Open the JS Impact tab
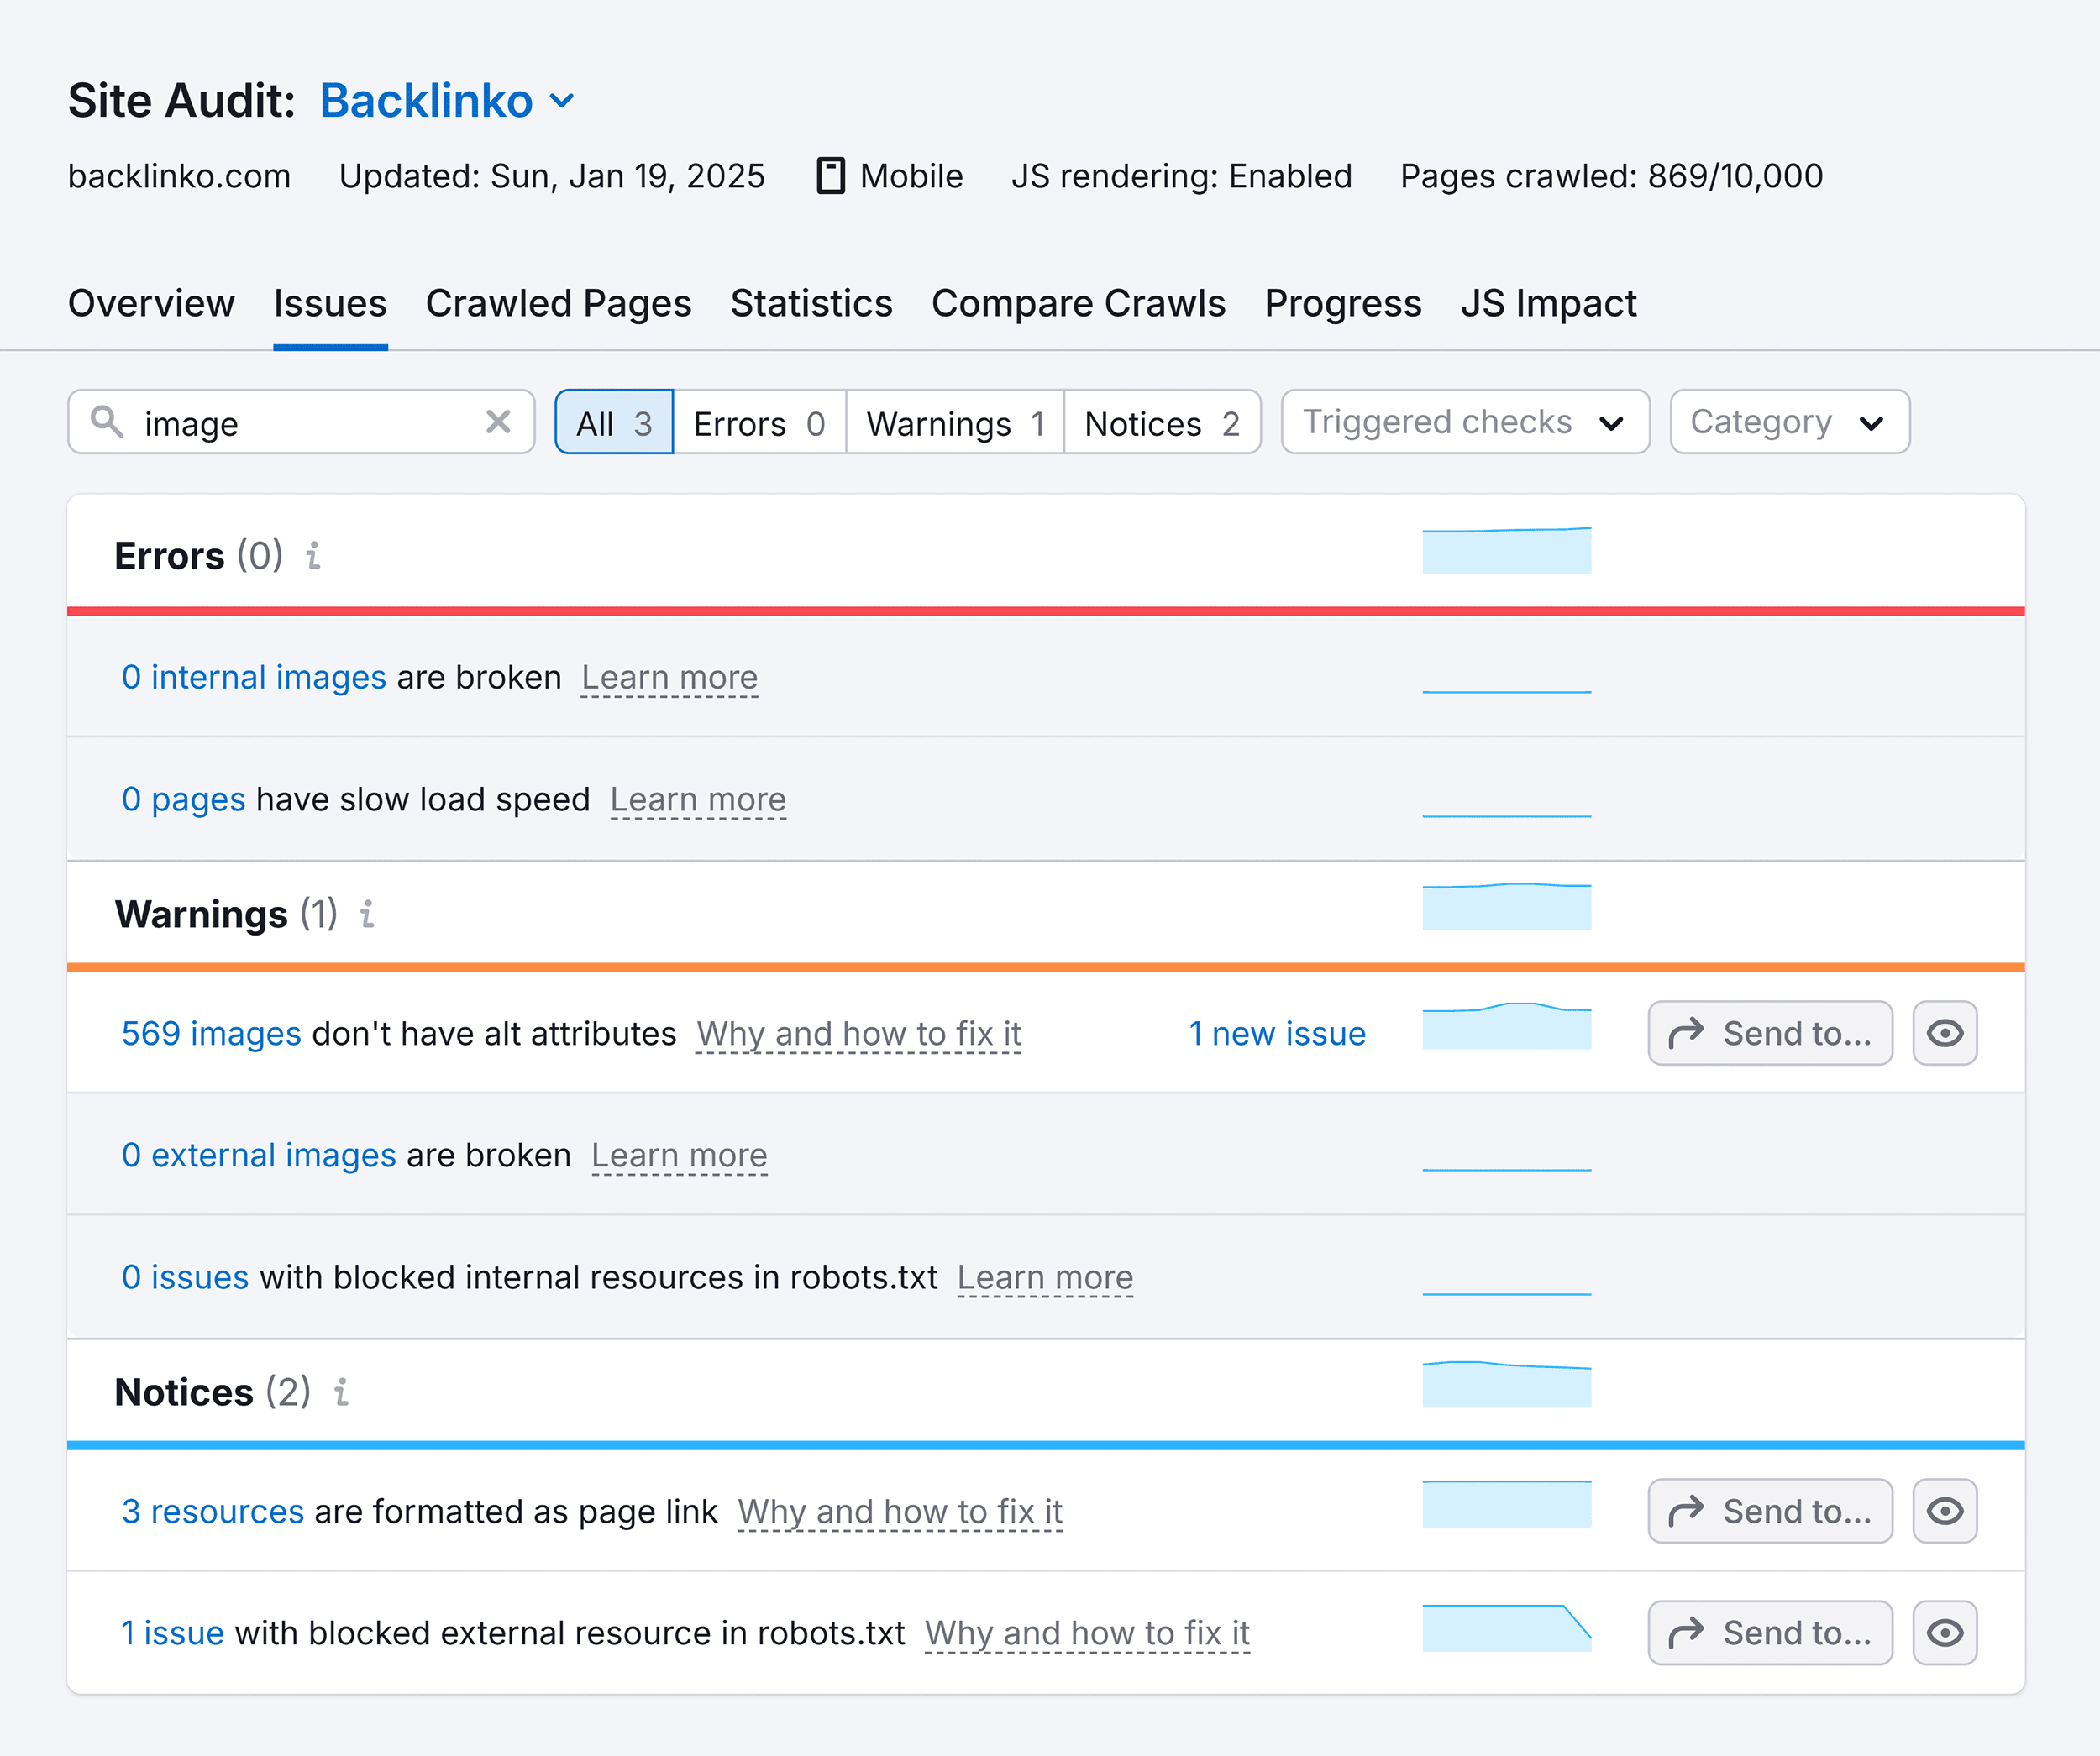 [1548, 303]
